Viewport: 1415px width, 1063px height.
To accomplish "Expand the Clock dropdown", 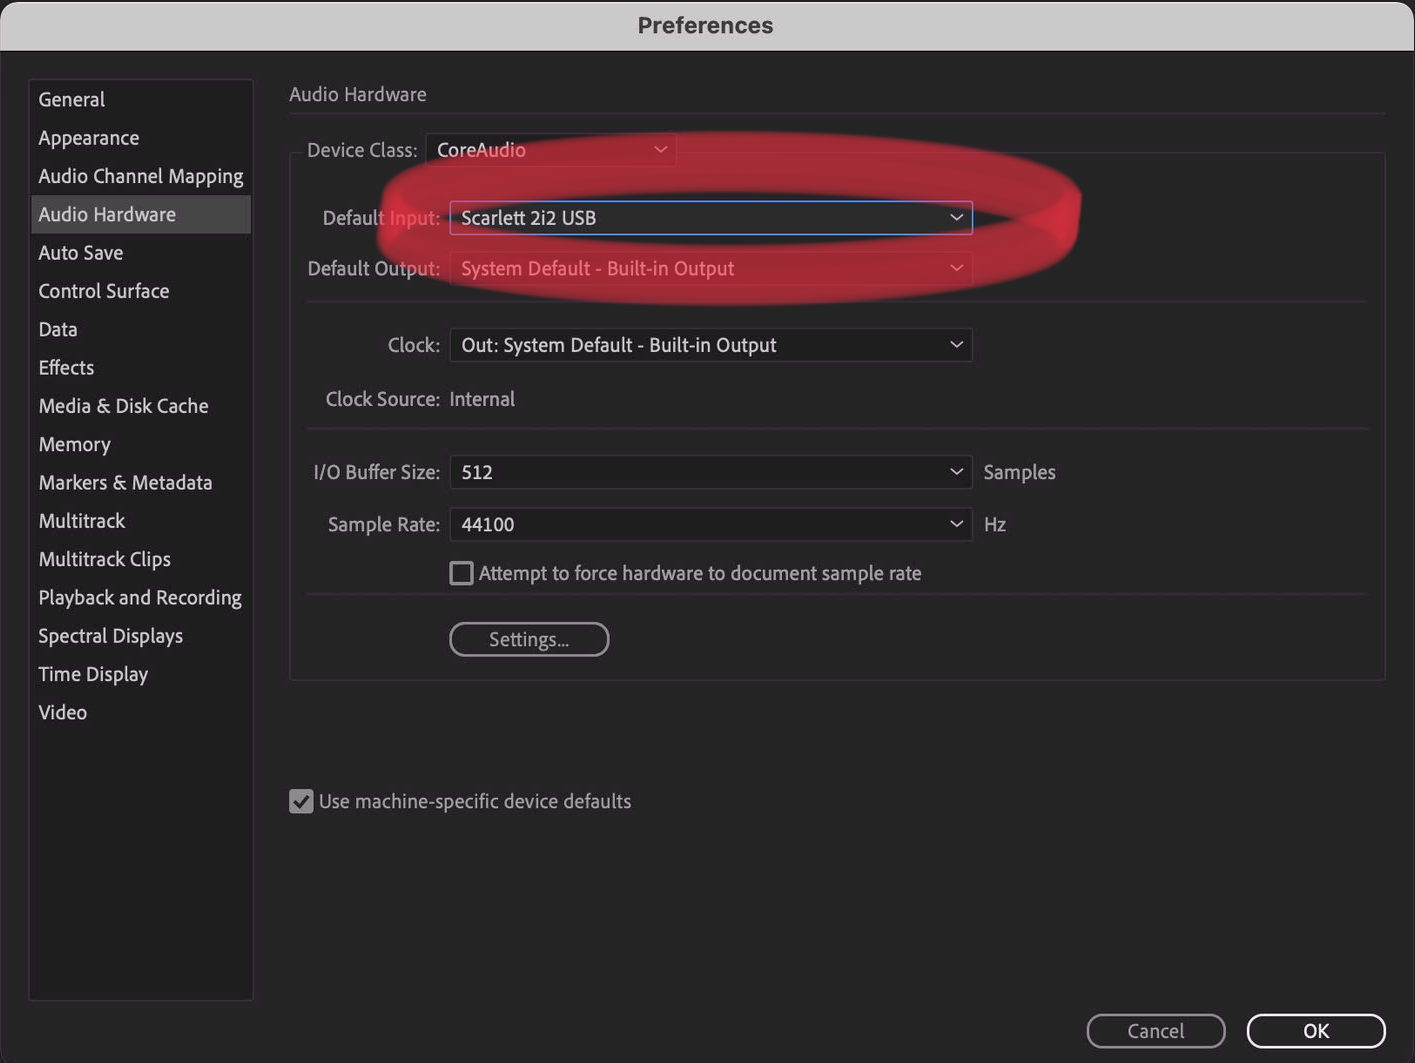I will click(711, 345).
